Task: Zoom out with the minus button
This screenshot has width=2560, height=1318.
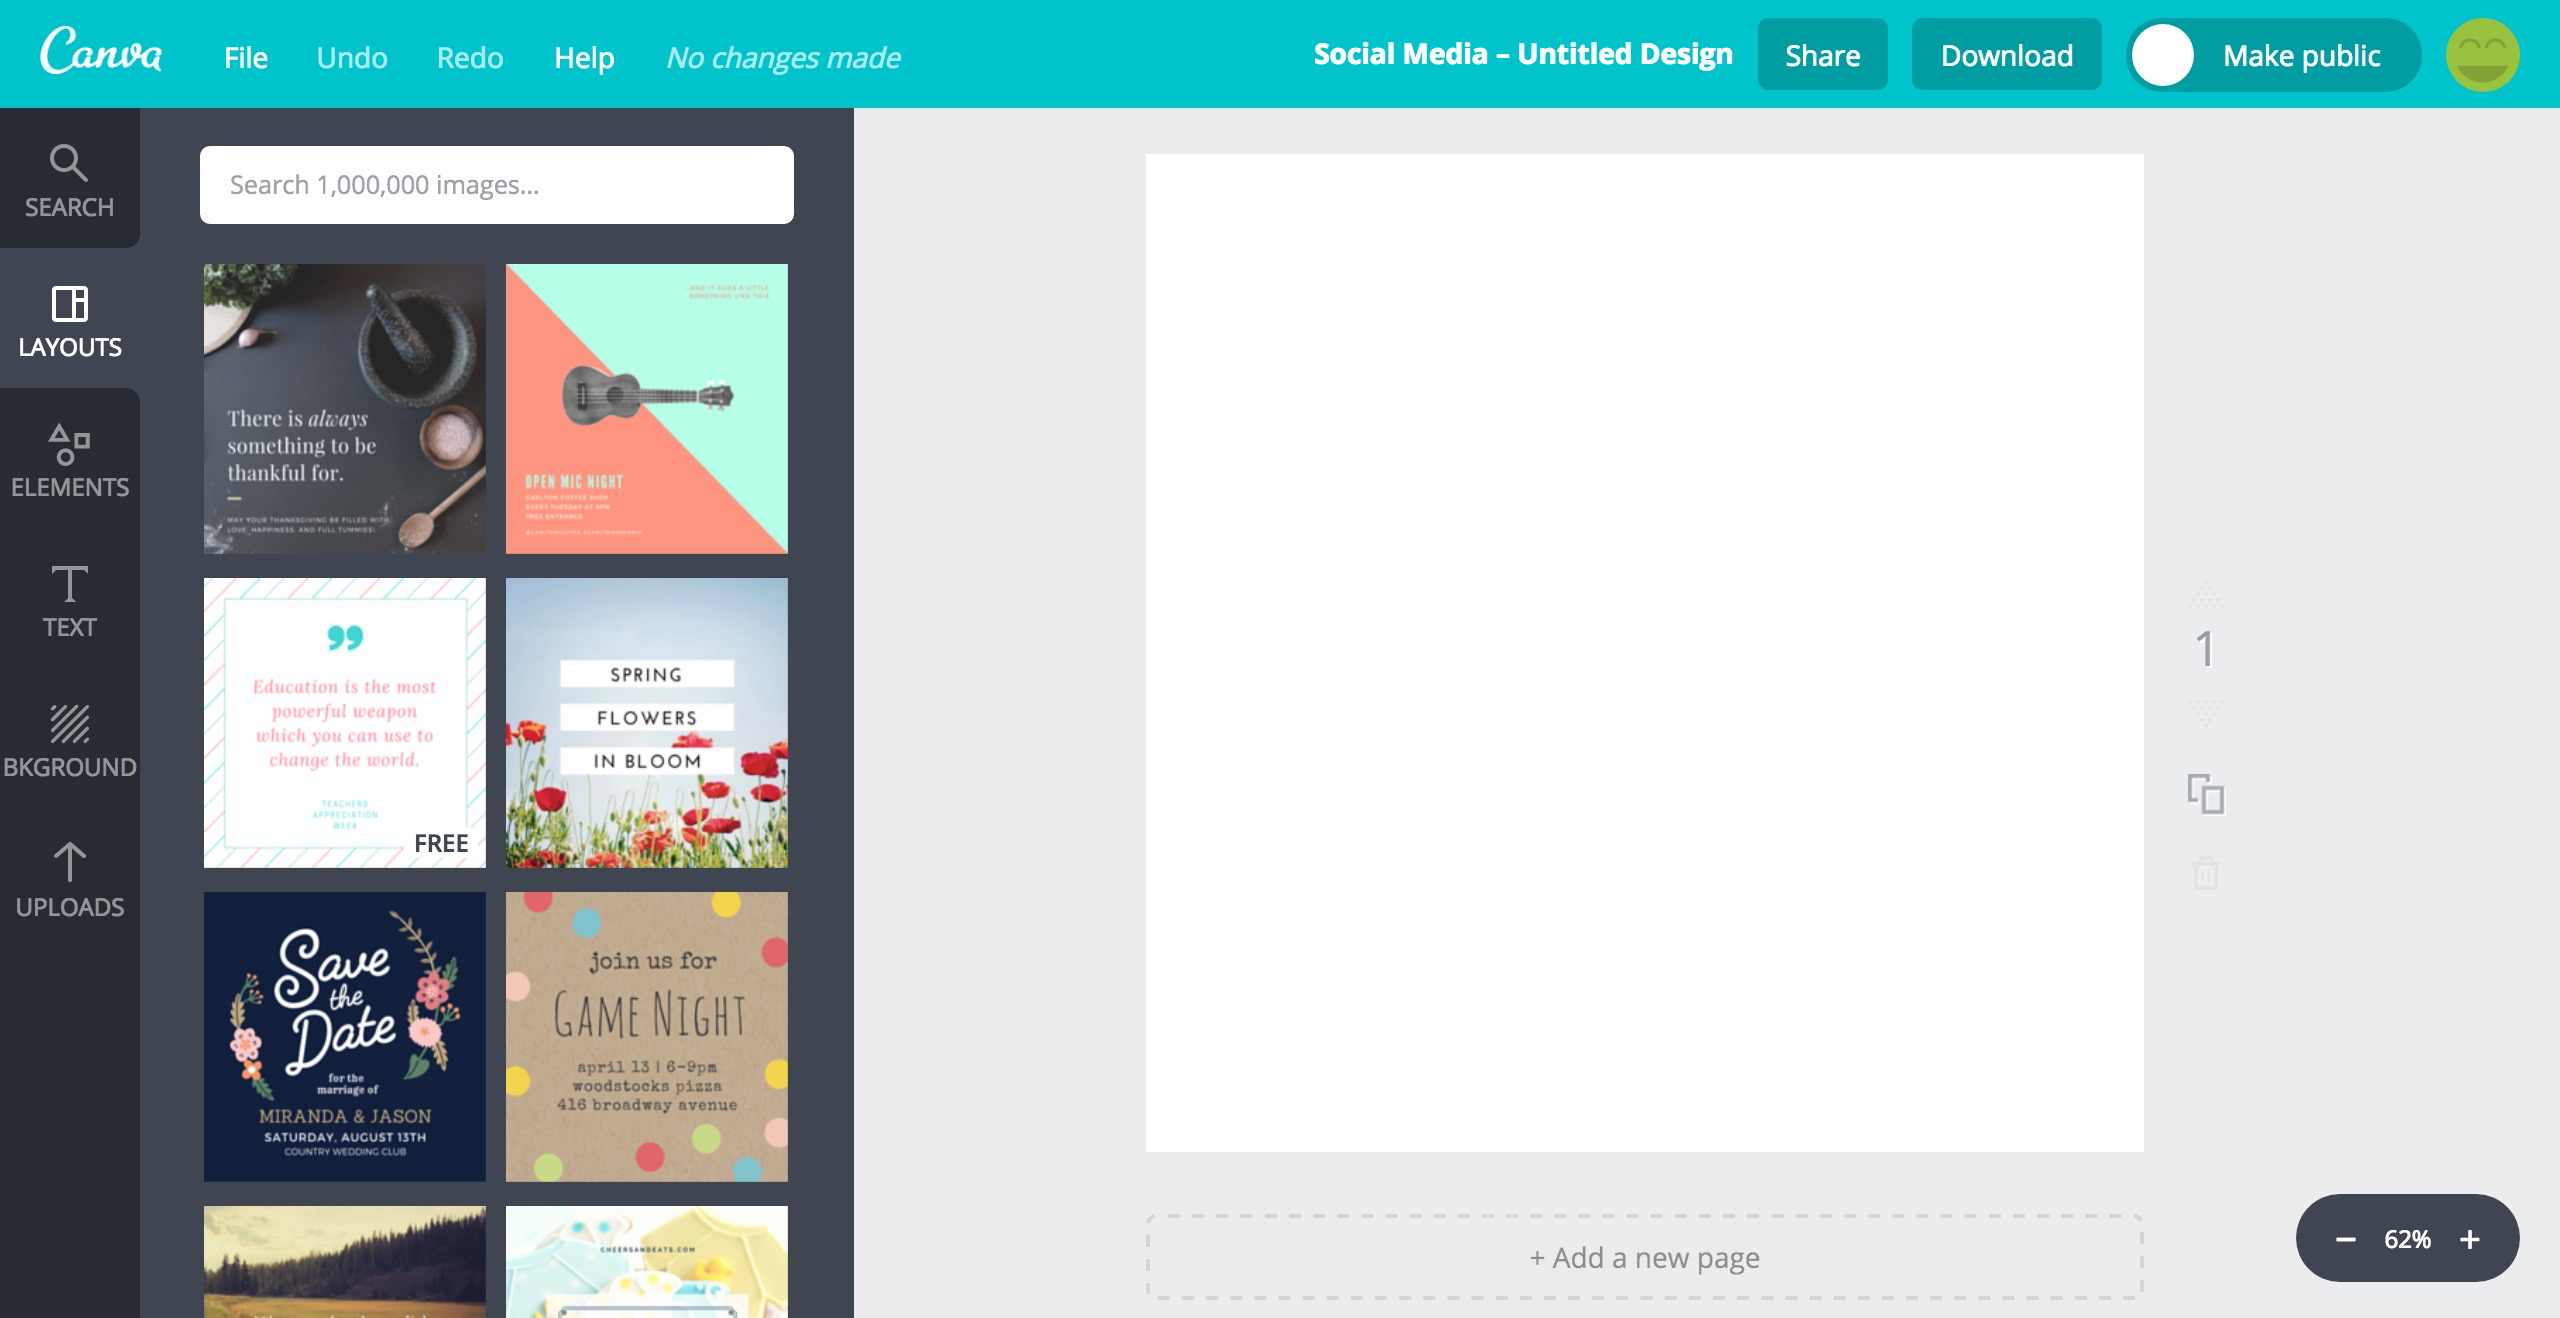Action: click(x=2345, y=1240)
